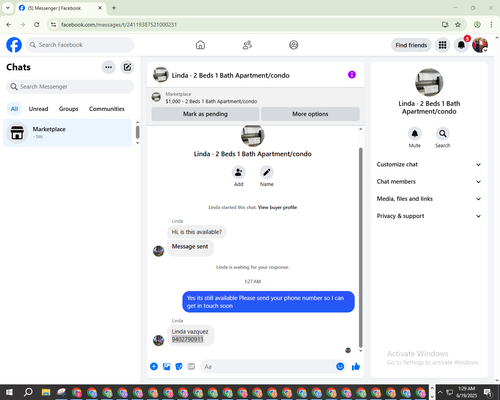Click the Search Messenger field
Screen dimensions: 500x400
click(x=70, y=87)
